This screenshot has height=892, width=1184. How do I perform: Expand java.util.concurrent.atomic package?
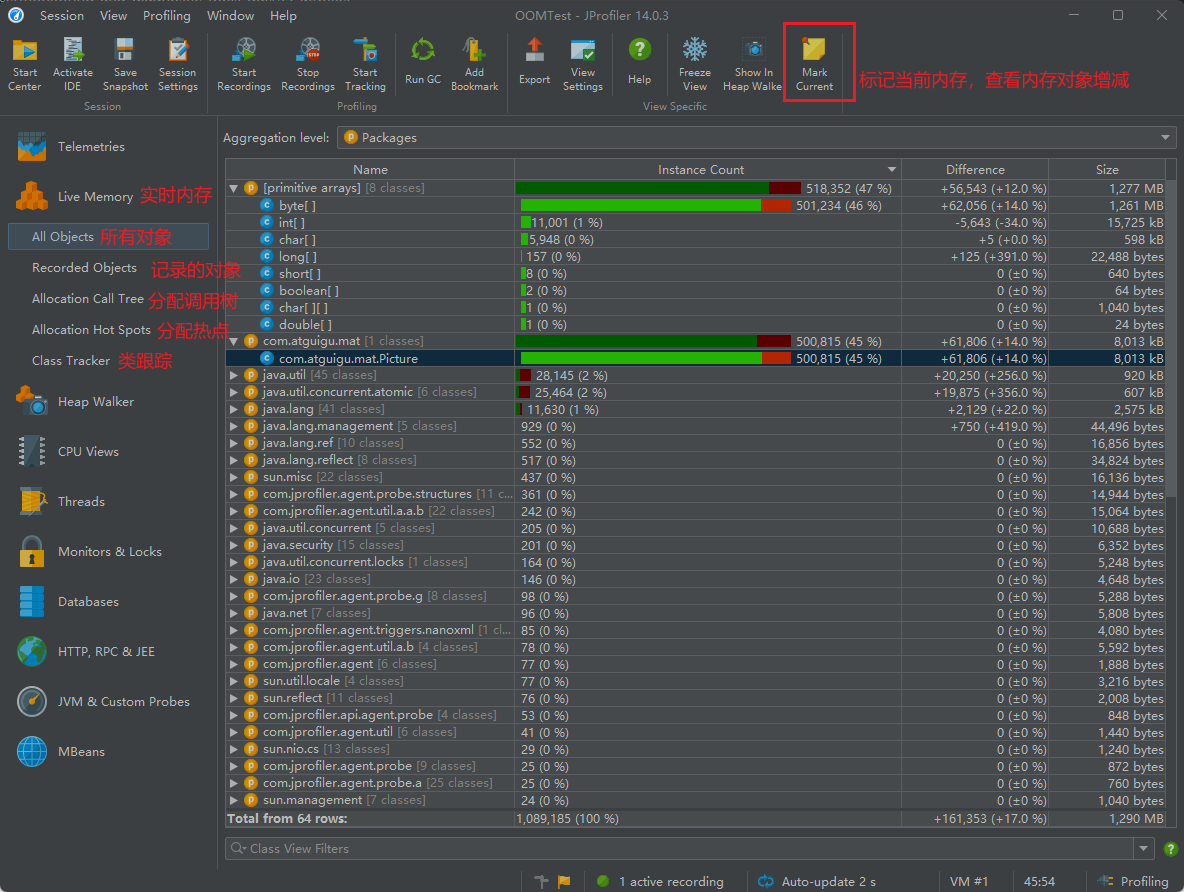(x=234, y=392)
